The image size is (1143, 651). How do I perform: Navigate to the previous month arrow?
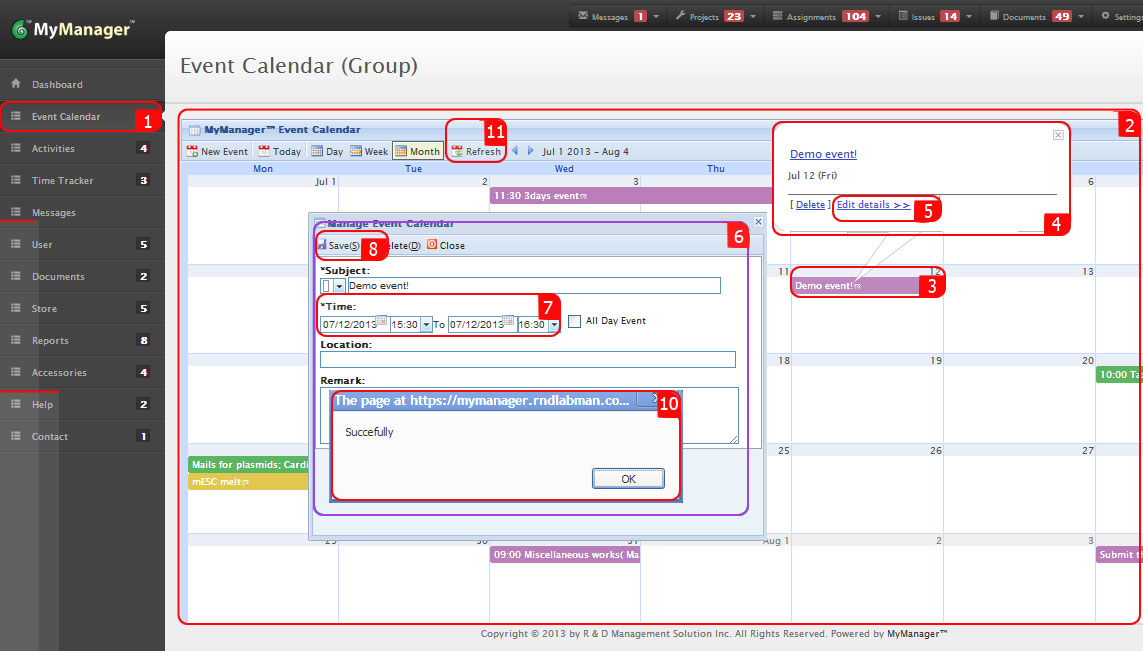[x=513, y=151]
